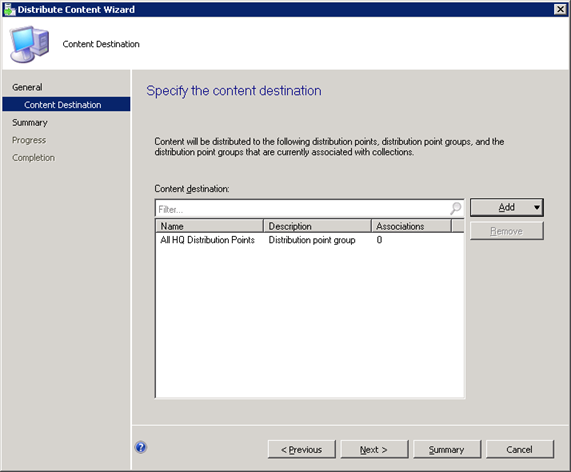
Task: Select the Progress step in sidebar
Action: [29, 140]
